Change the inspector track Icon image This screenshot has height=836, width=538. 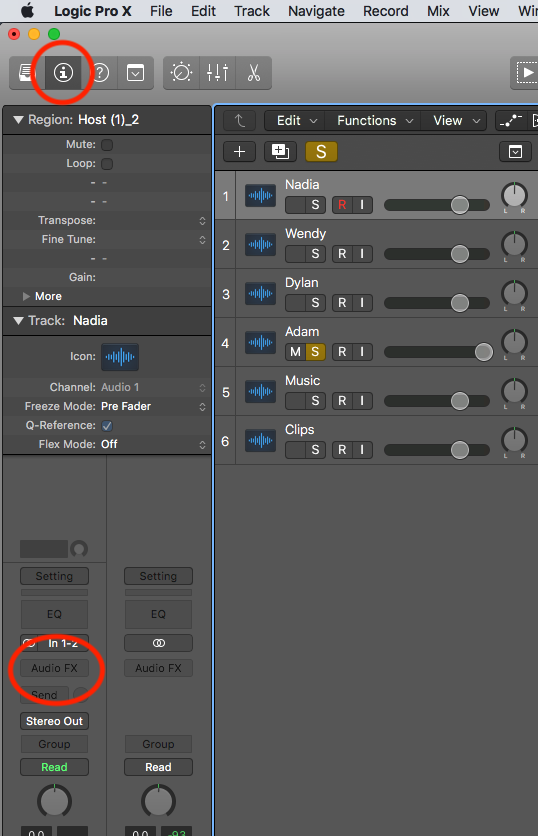tap(120, 357)
